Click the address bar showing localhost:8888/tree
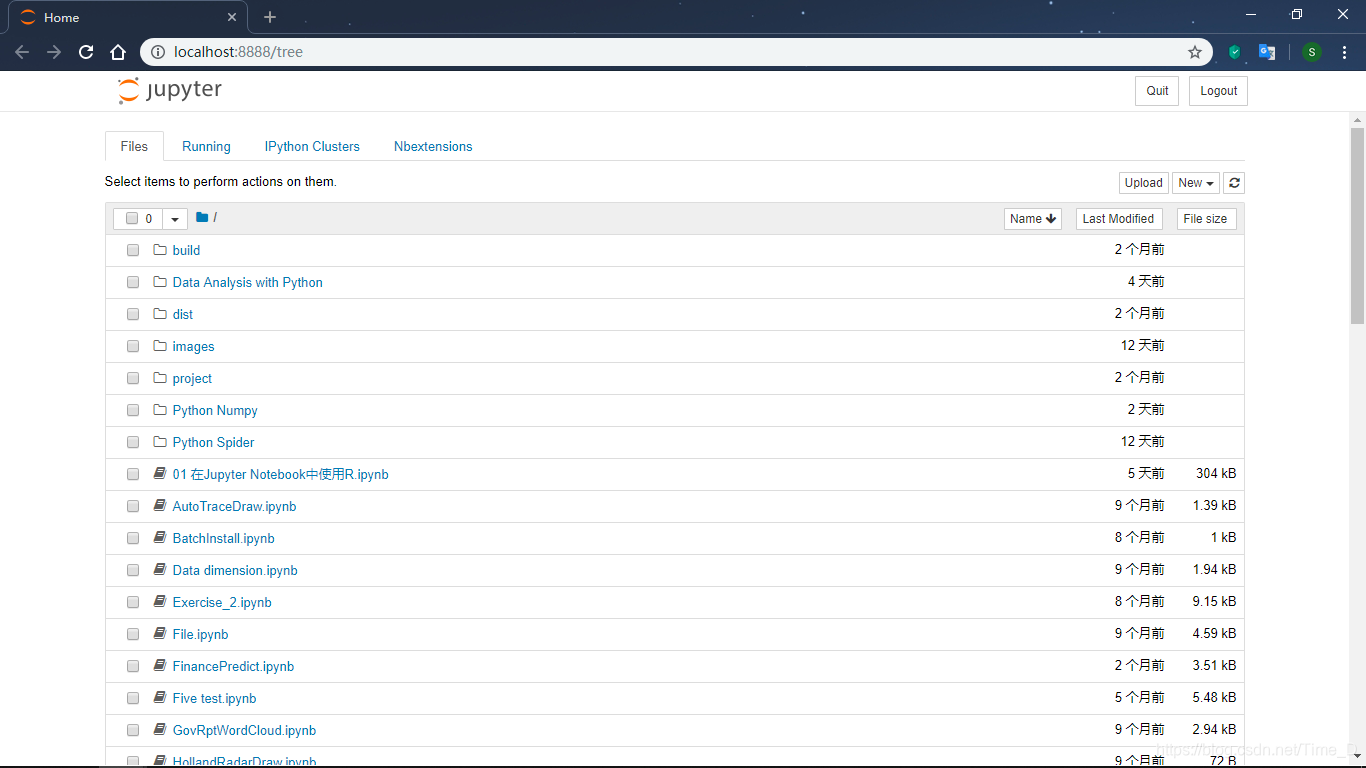Image resolution: width=1366 pixels, height=768 pixels. click(x=675, y=52)
